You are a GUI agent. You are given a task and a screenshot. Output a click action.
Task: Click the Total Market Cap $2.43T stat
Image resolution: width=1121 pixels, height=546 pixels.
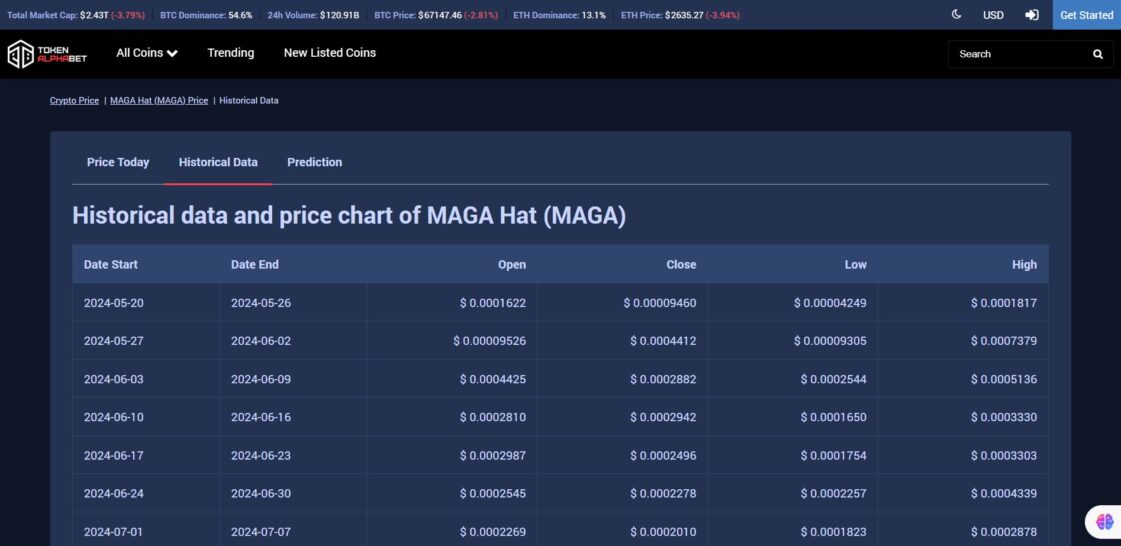[x=75, y=15]
